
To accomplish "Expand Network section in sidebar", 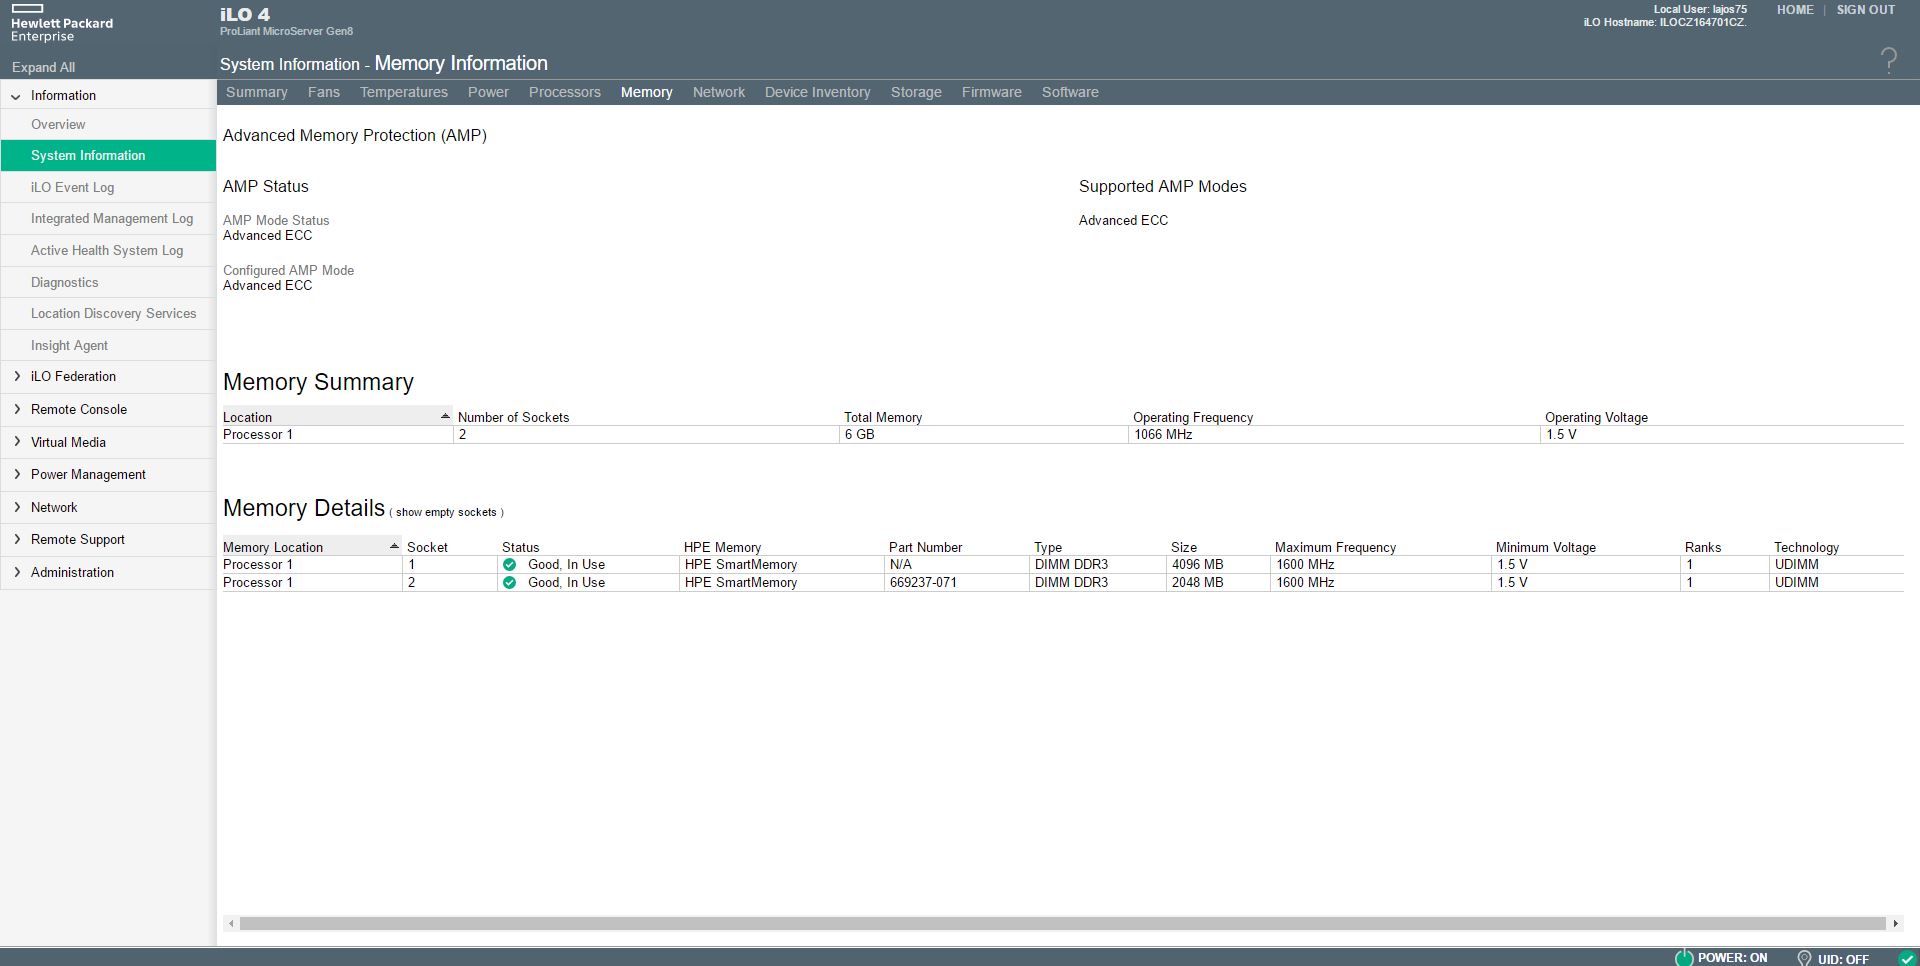I will [17, 508].
